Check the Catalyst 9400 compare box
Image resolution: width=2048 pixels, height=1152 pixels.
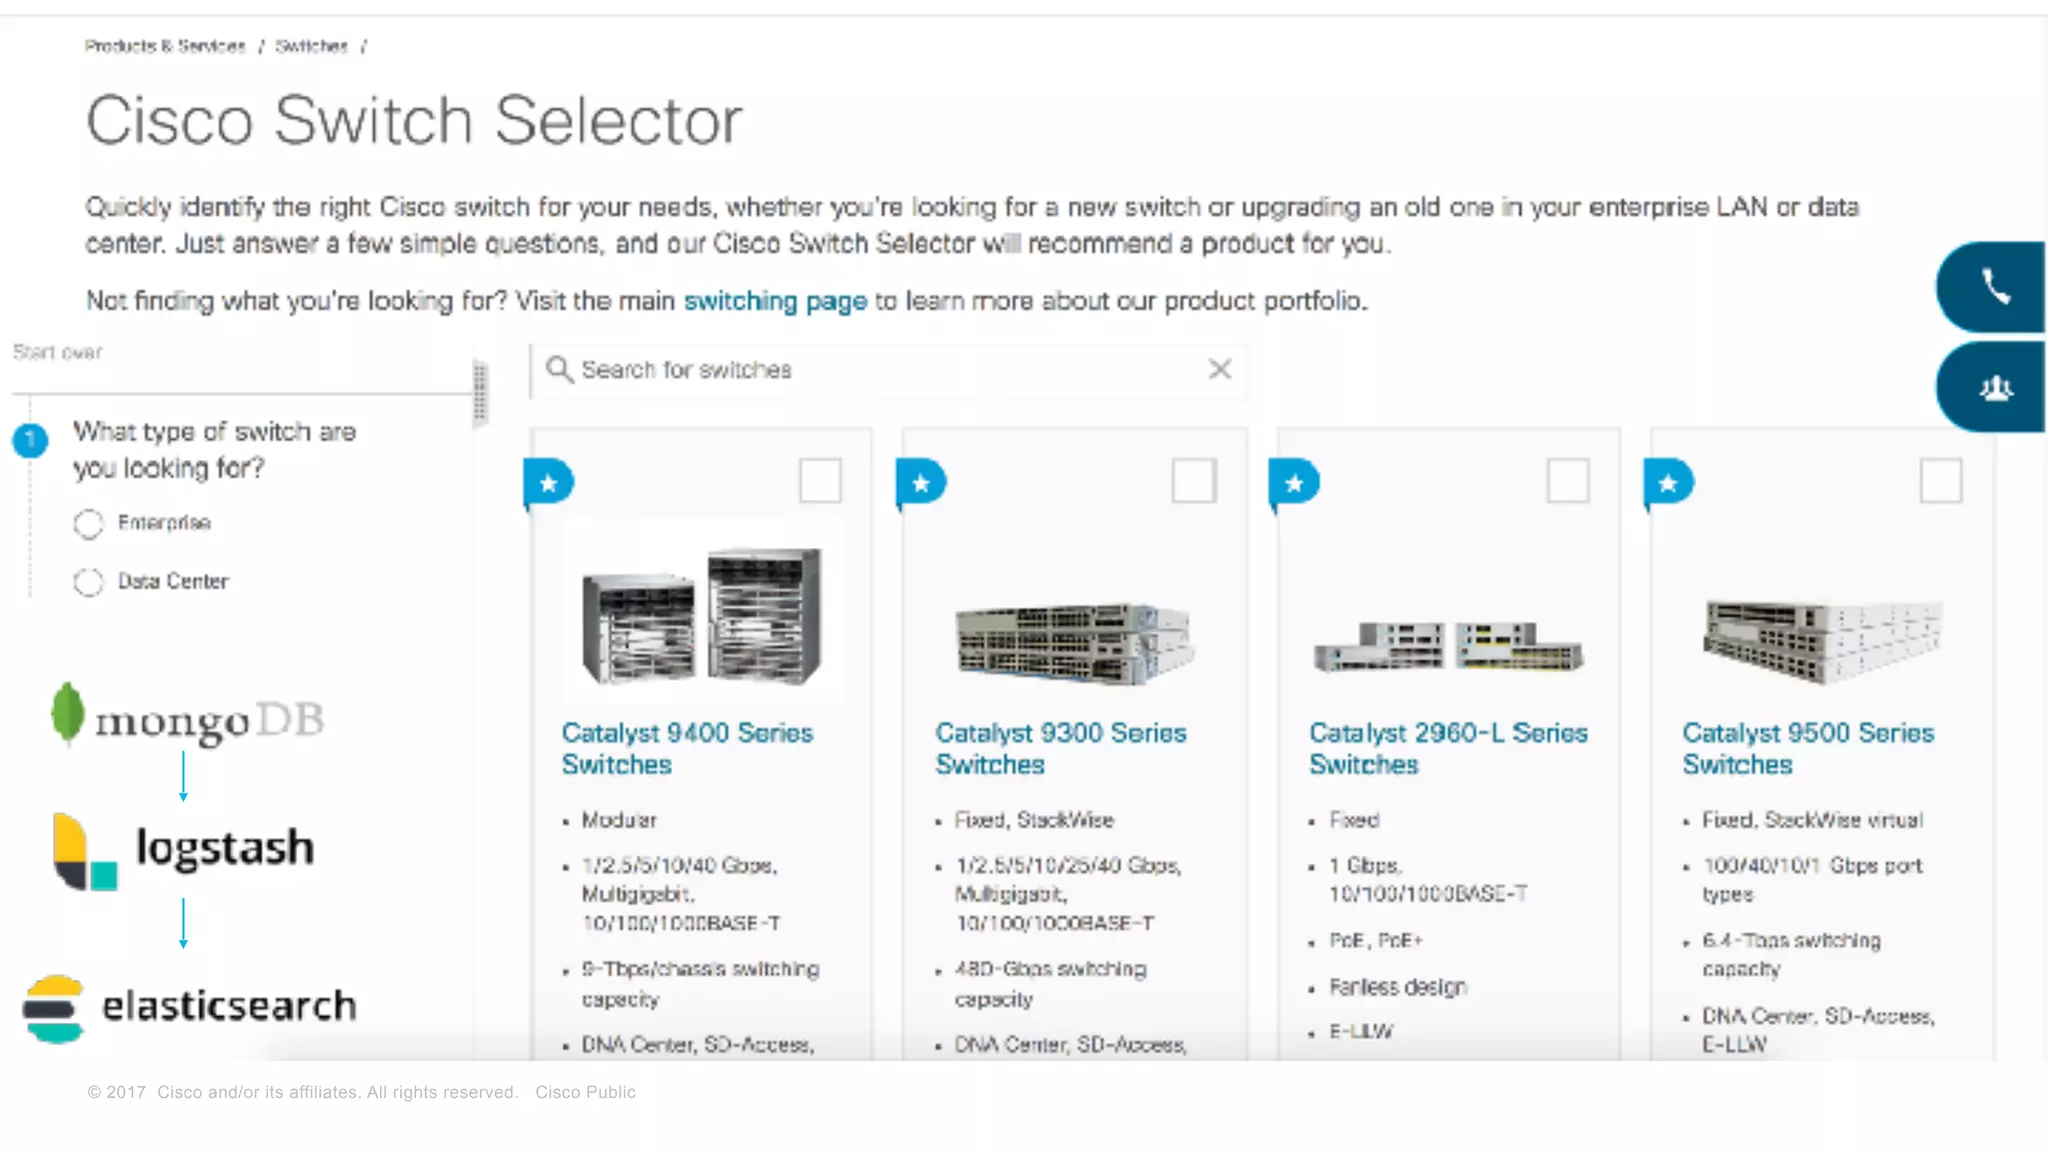point(820,481)
